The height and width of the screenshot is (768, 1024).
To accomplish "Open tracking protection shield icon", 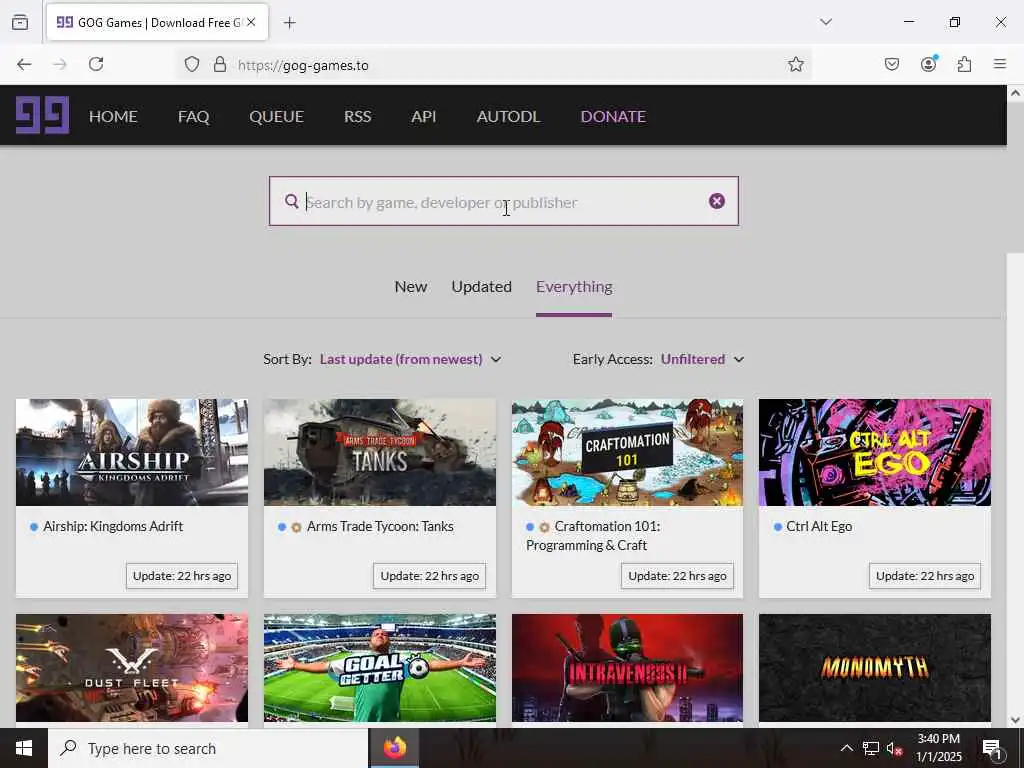I will point(191,65).
